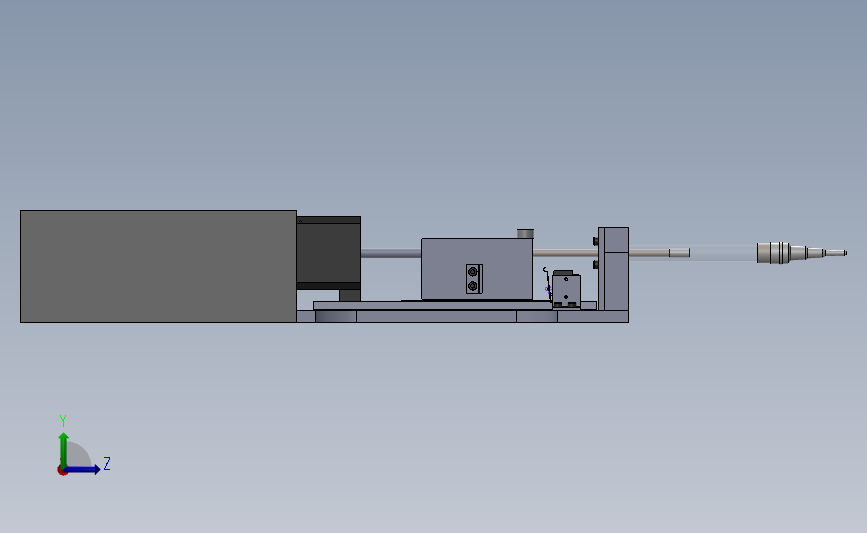Click the red origin ball of the triad
The width and height of the screenshot is (867, 533).
pyautogui.click(x=62, y=471)
